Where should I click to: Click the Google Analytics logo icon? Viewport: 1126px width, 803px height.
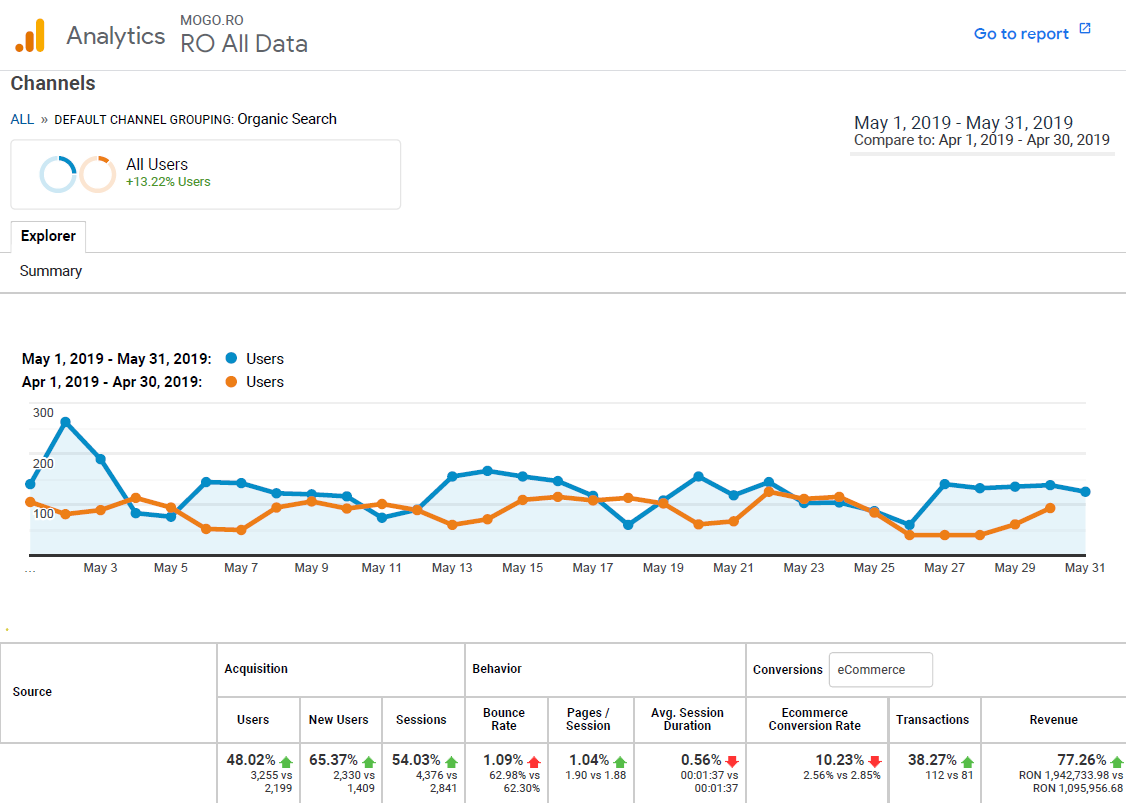(x=31, y=34)
